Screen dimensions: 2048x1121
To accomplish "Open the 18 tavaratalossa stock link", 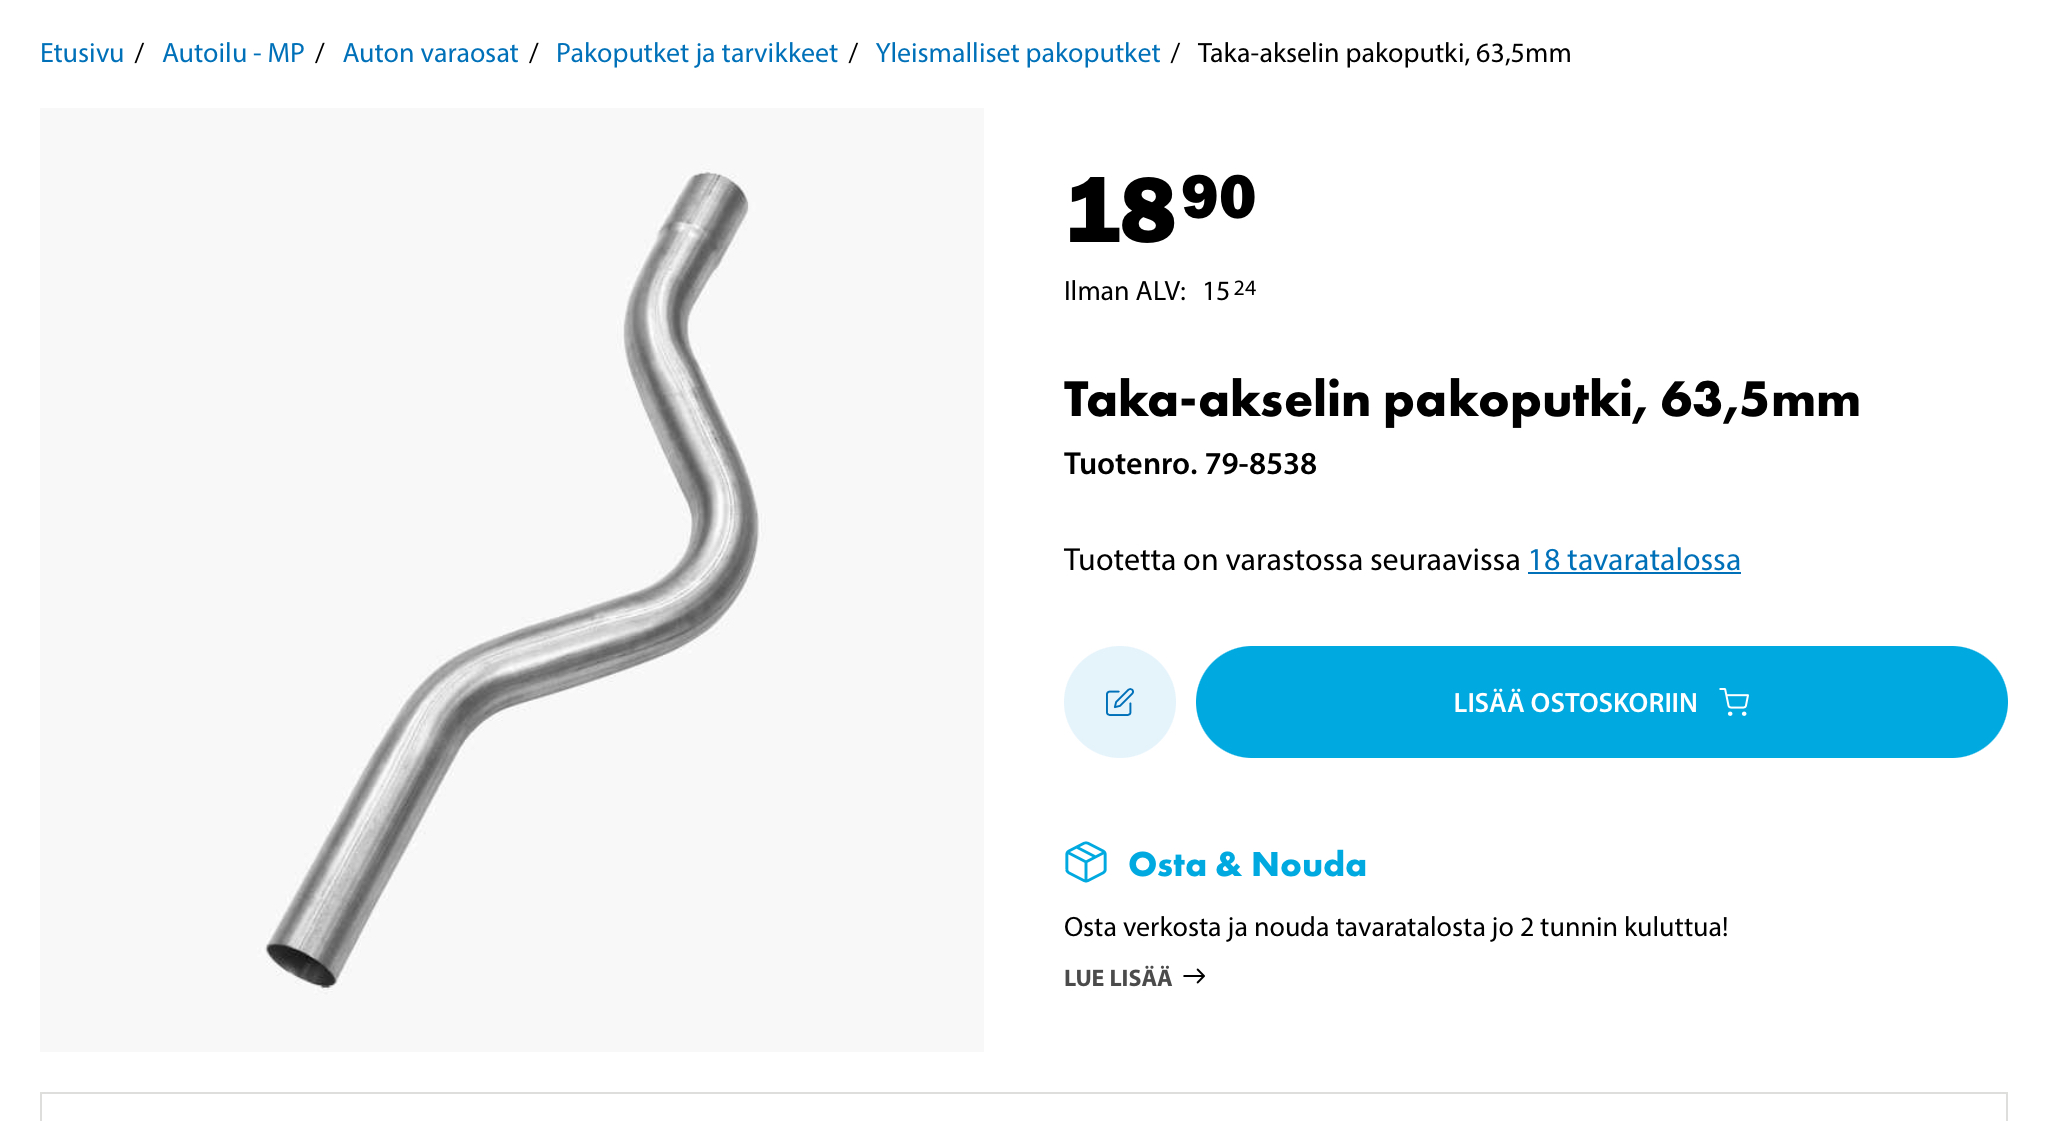I will click(x=1633, y=560).
